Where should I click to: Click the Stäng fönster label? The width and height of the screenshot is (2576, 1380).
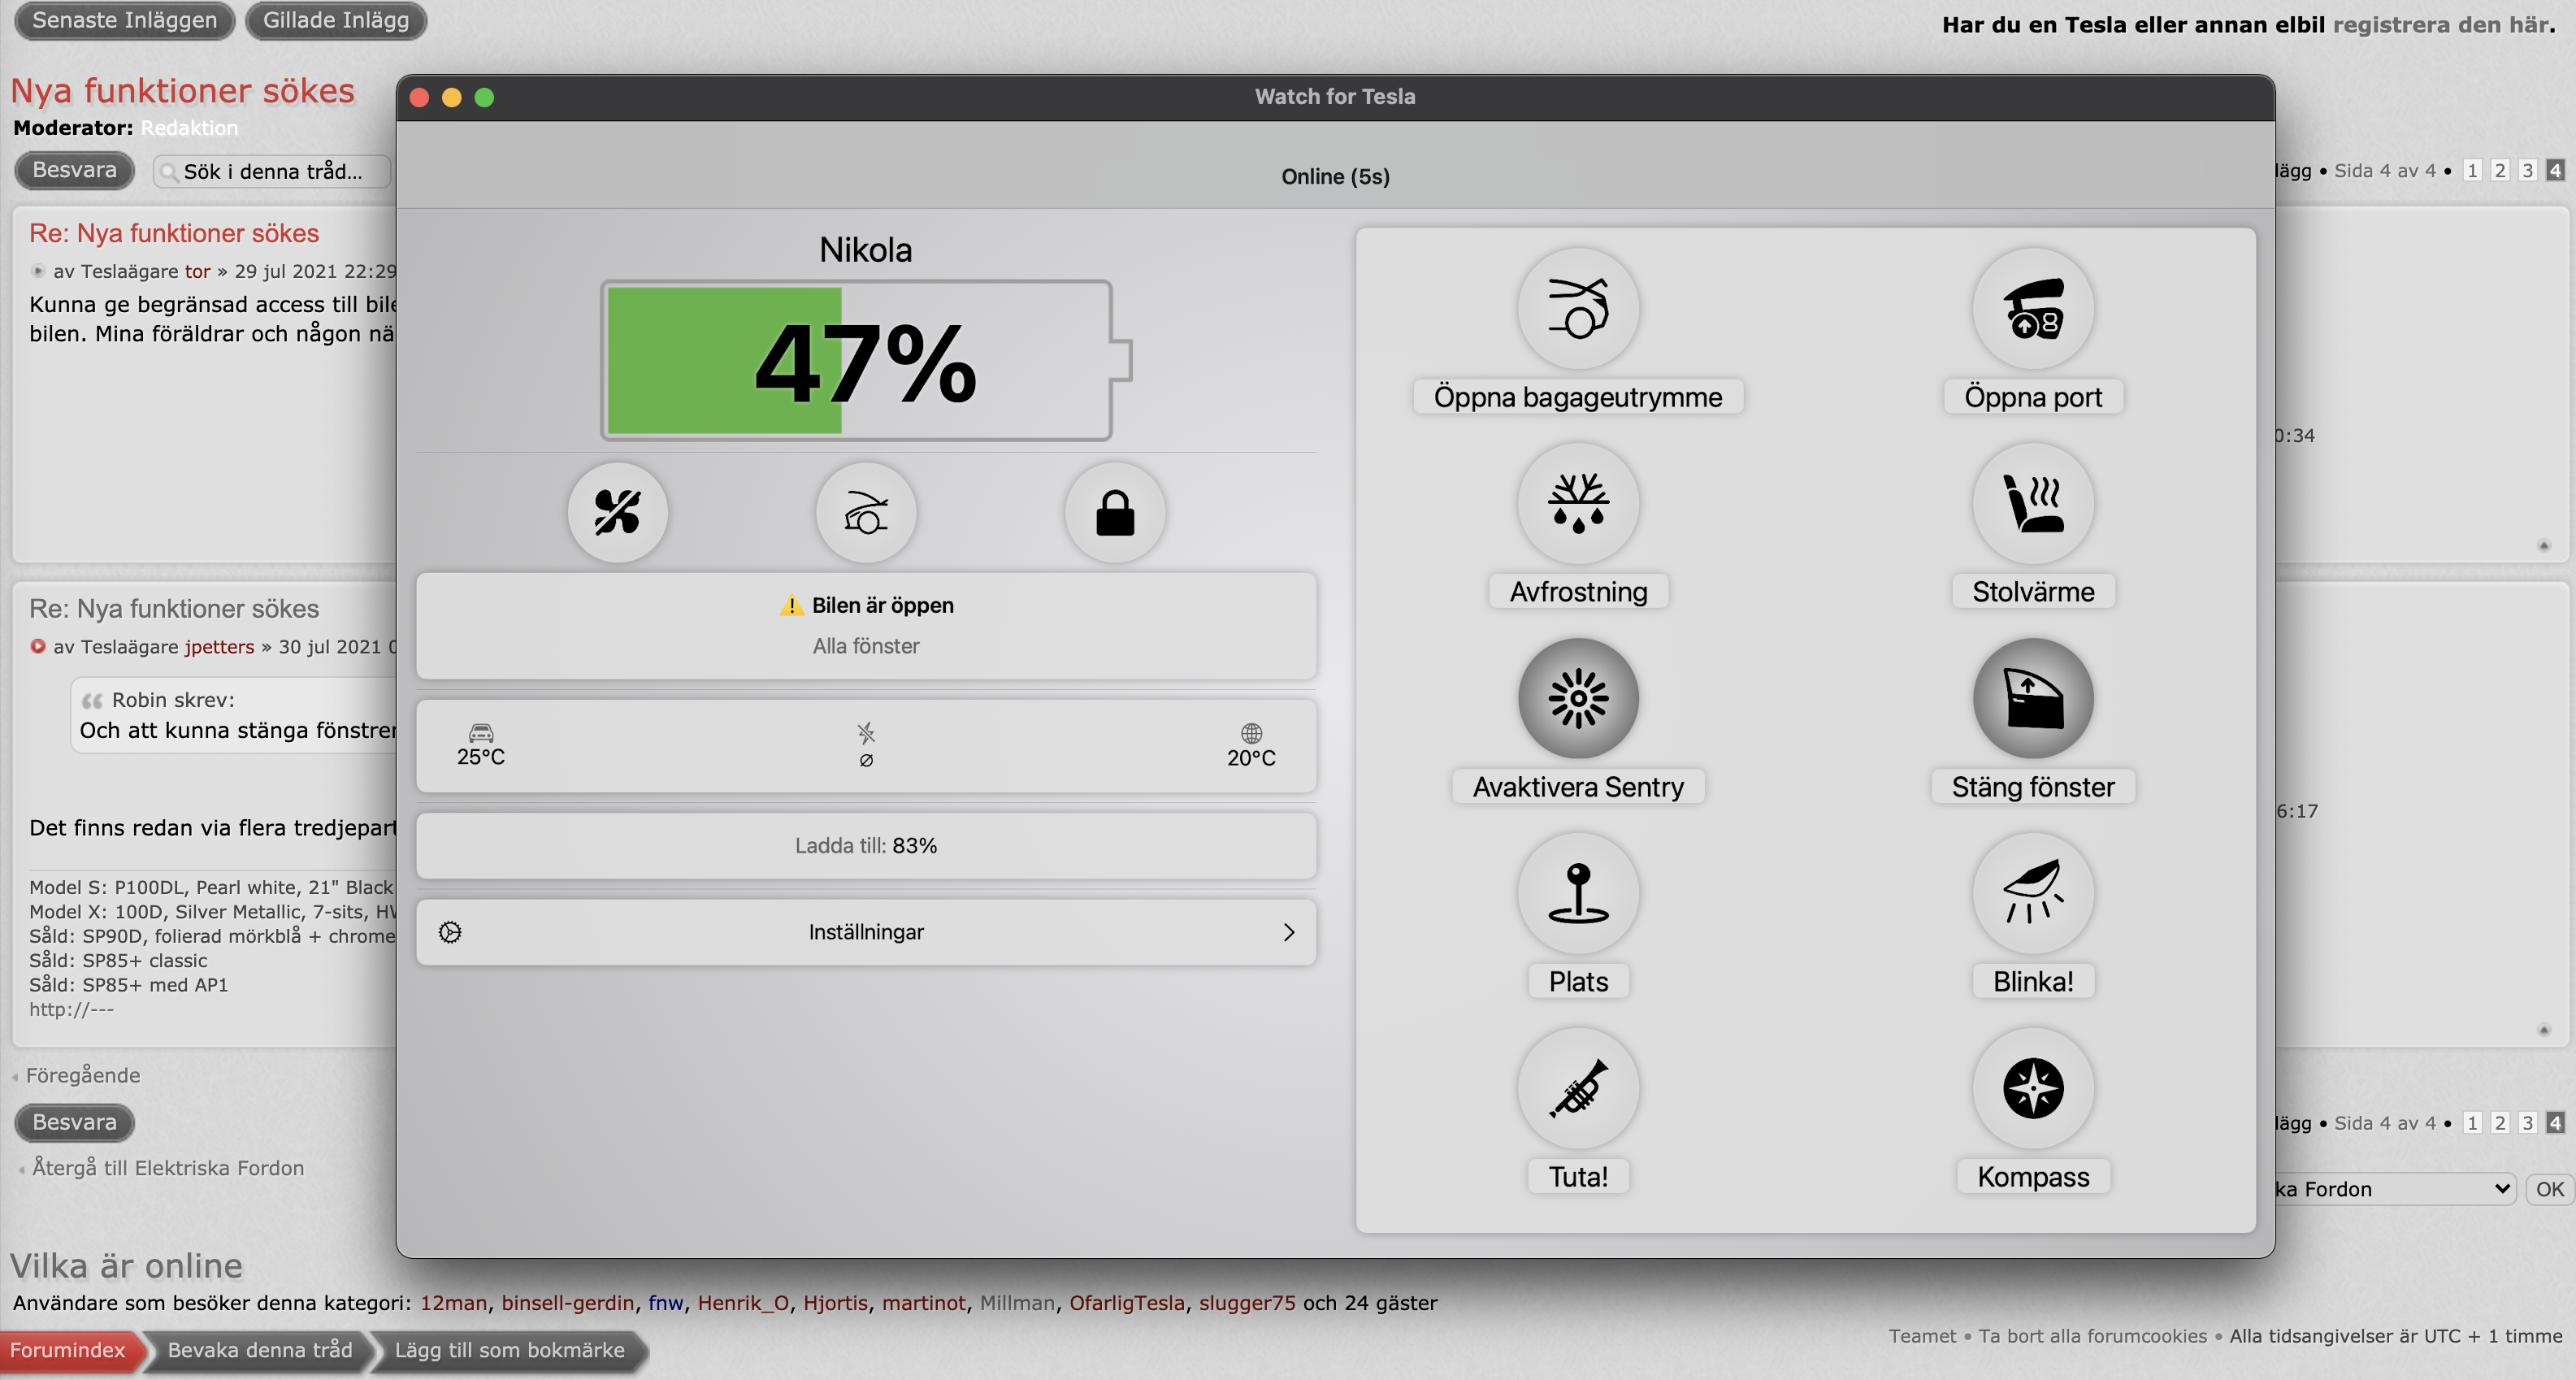click(x=2032, y=787)
